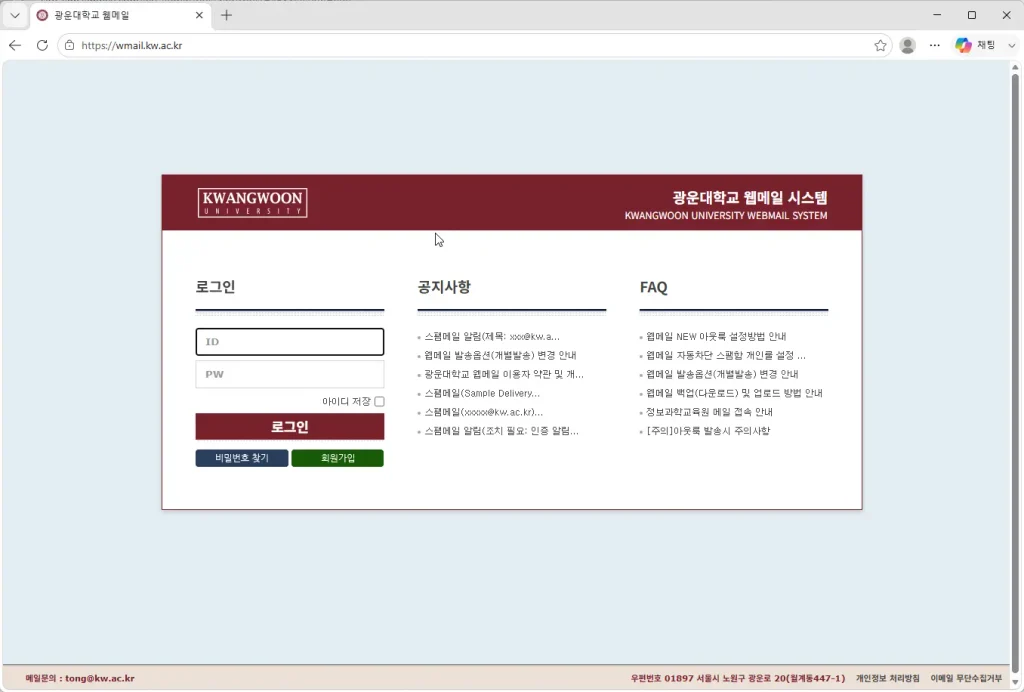Maximize the browser window
This screenshot has width=1024, height=692.
972,15
